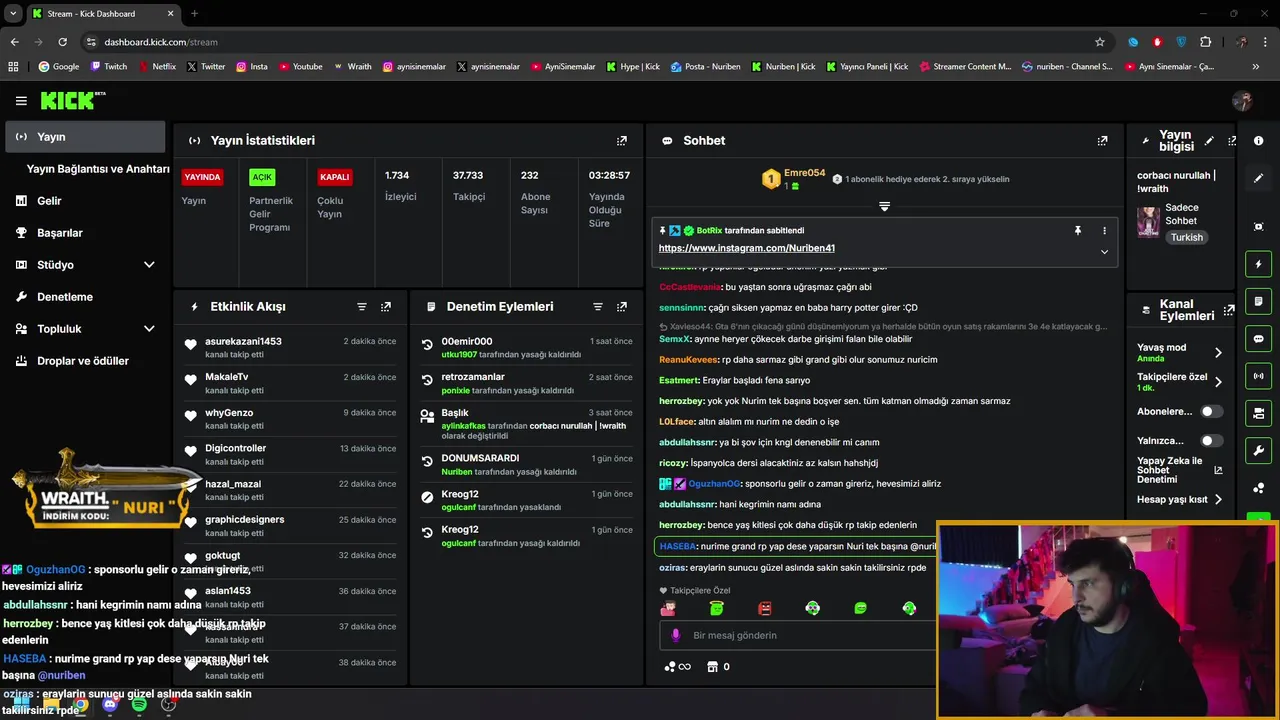Open the Discord icon in the taskbar
1280x720 pixels.
point(110,705)
